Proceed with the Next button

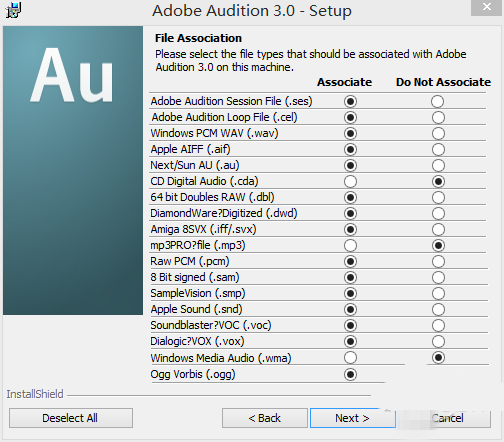tap(353, 418)
